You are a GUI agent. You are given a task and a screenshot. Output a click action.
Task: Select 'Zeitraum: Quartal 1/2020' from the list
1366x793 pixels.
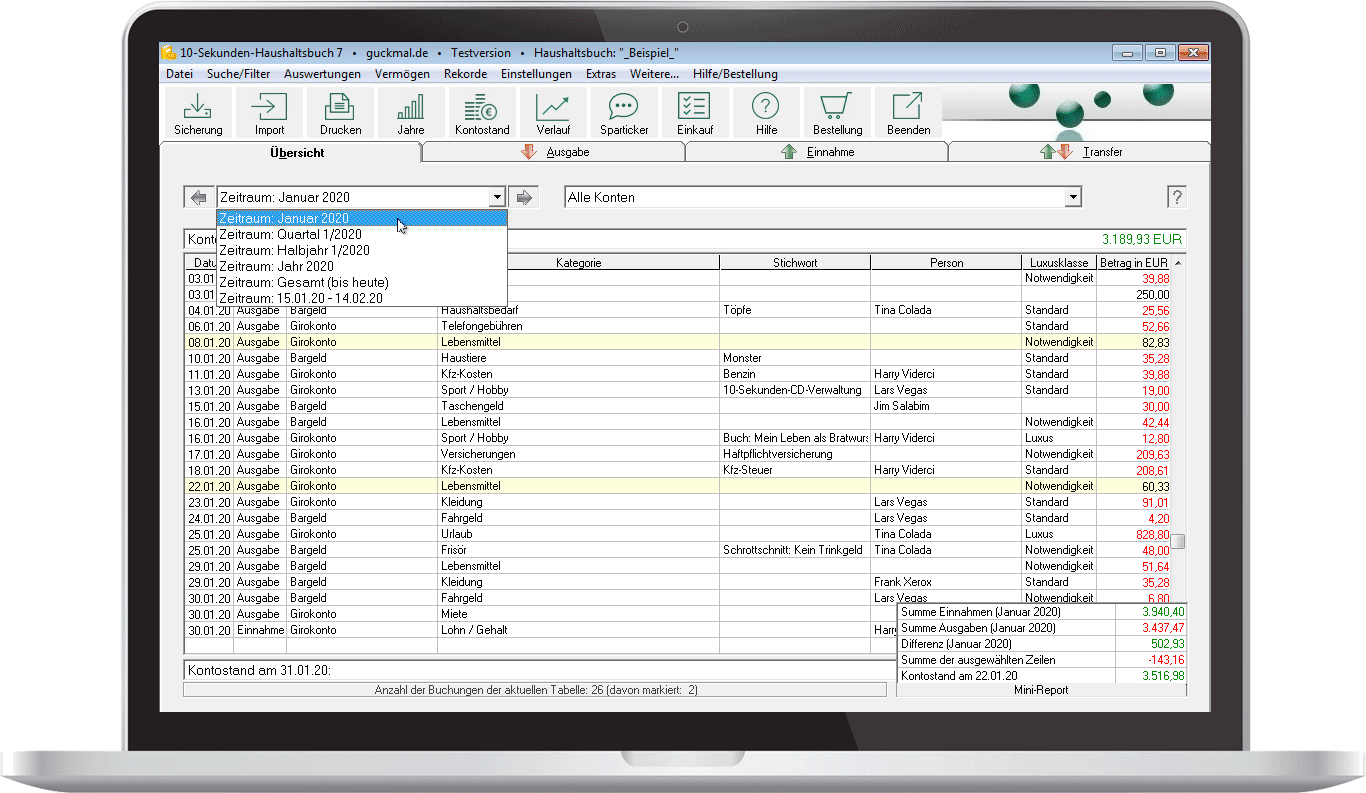pos(290,234)
